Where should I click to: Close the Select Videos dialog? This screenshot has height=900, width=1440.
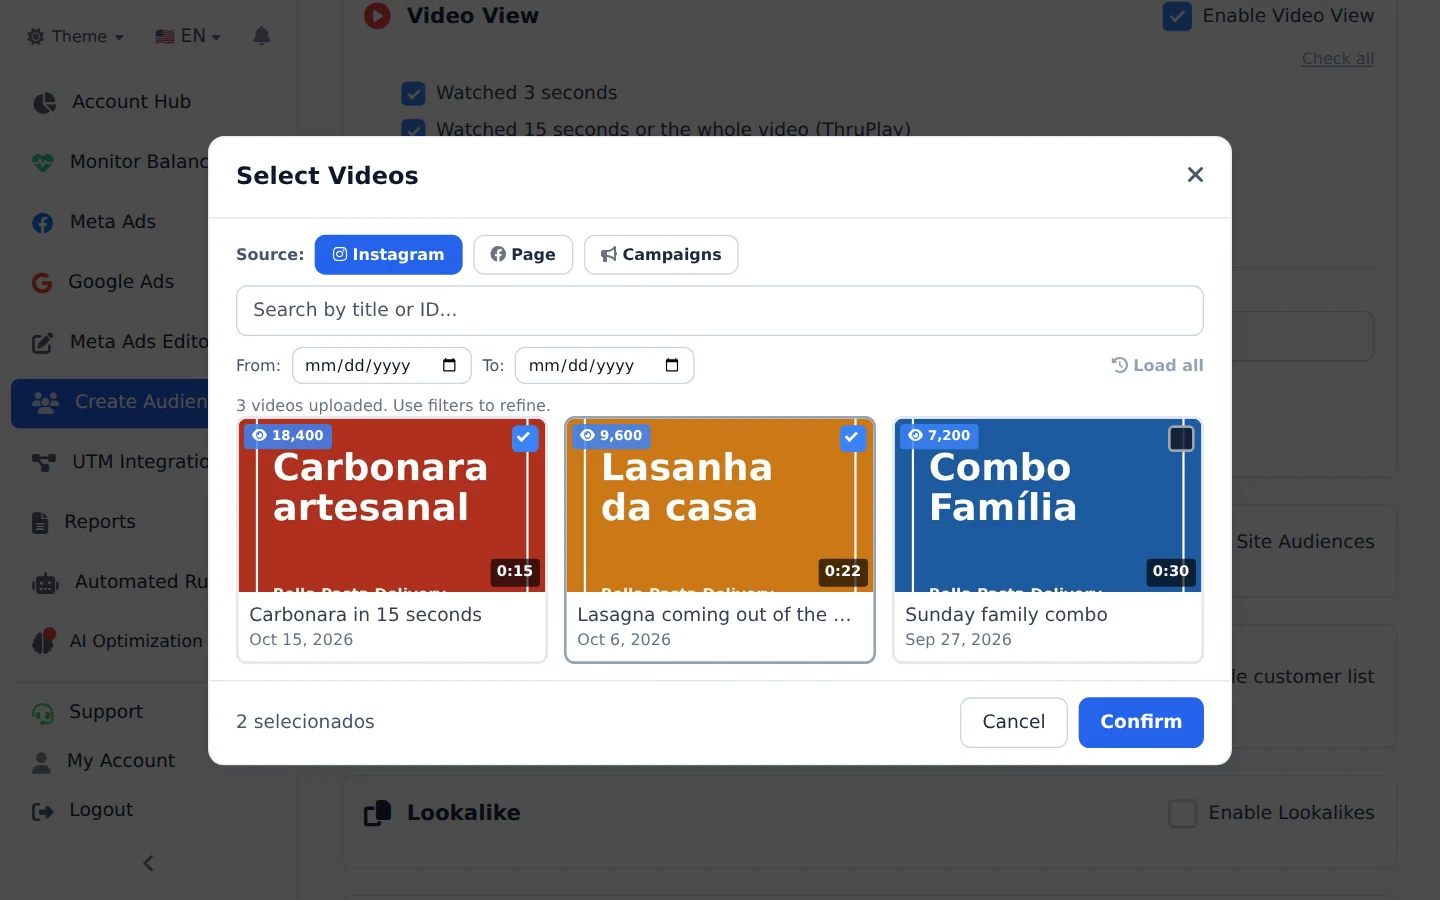pyautogui.click(x=1195, y=175)
